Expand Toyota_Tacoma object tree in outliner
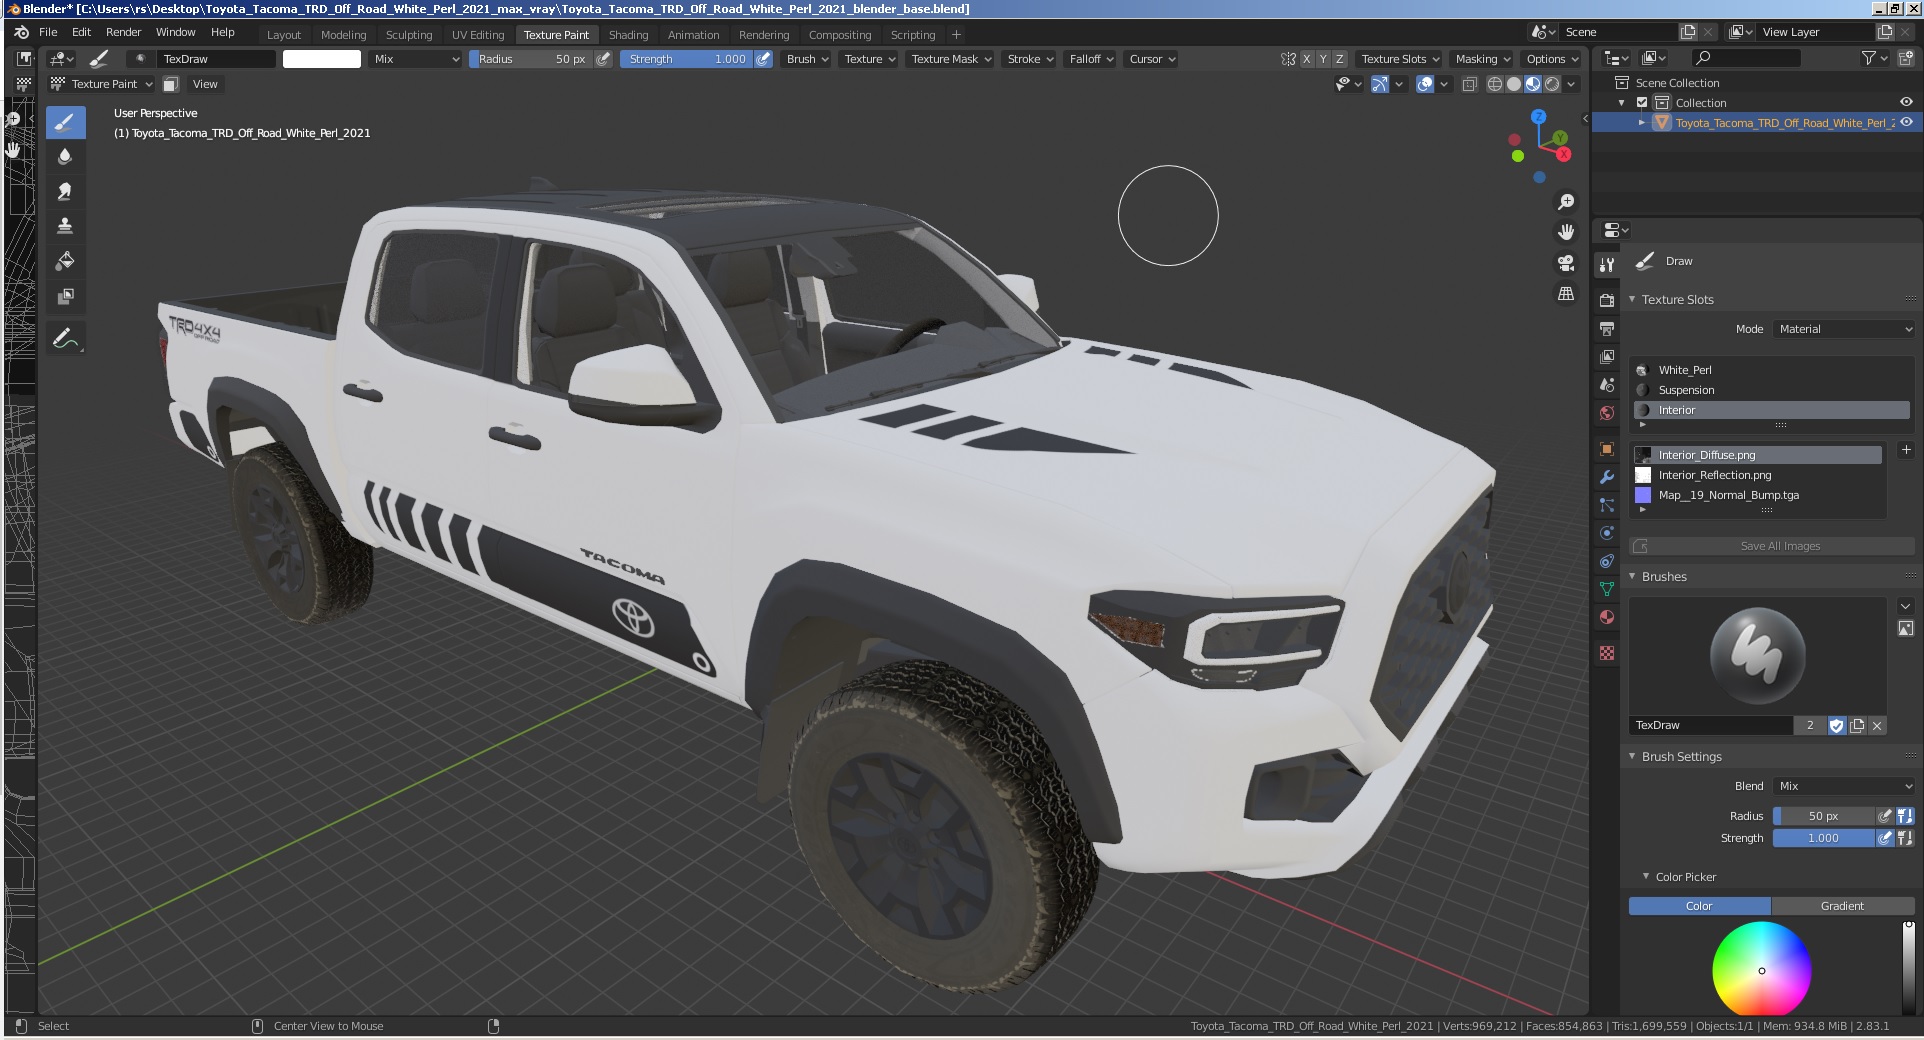1924x1040 pixels. [1641, 122]
